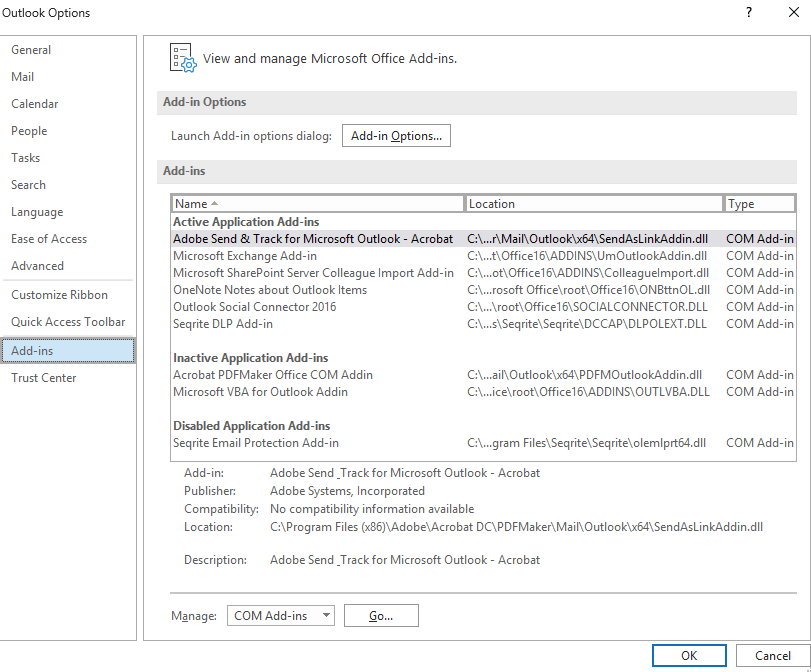The image size is (811, 672).
Task: Select Acrobat PDFMaker Office COM Addin row
Action: pyautogui.click(x=273, y=375)
